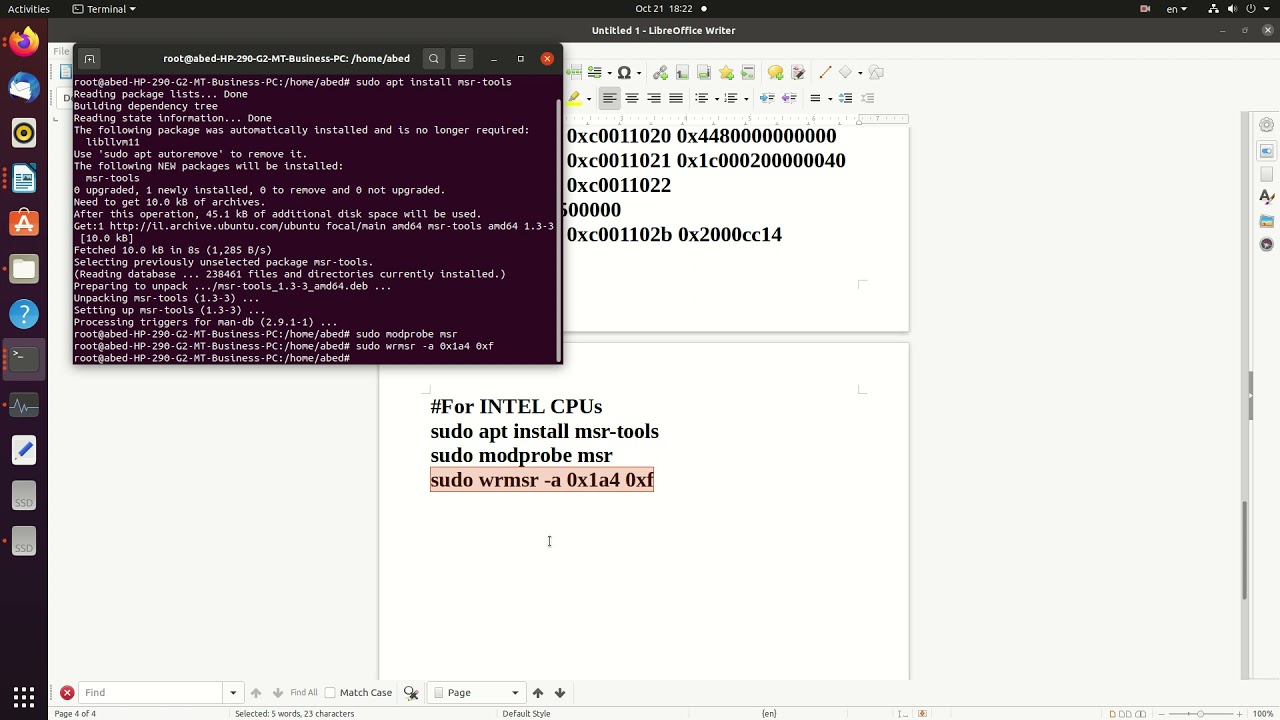Click the Activities button
The height and width of the screenshot is (720, 1280).
point(28,9)
